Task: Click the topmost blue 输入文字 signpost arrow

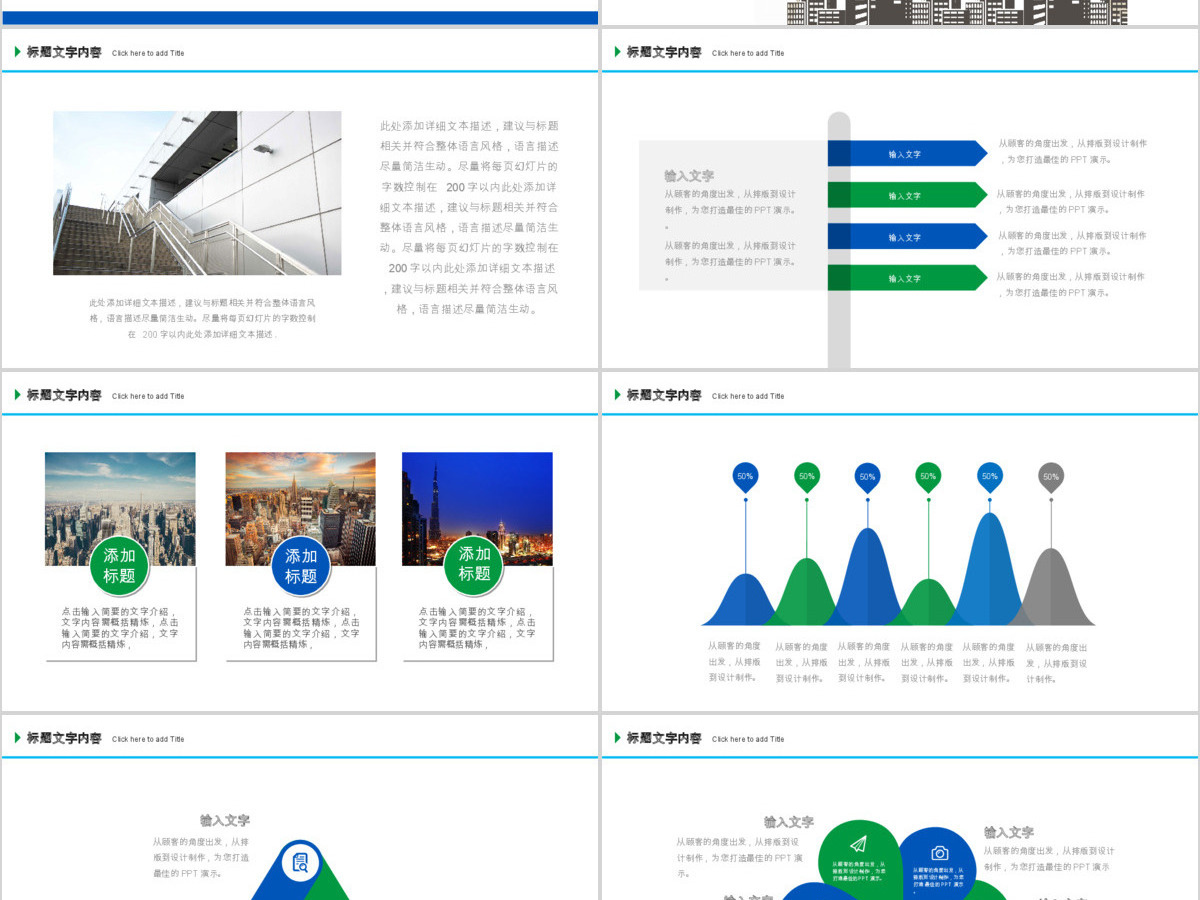Action: [x=907, y=154]
